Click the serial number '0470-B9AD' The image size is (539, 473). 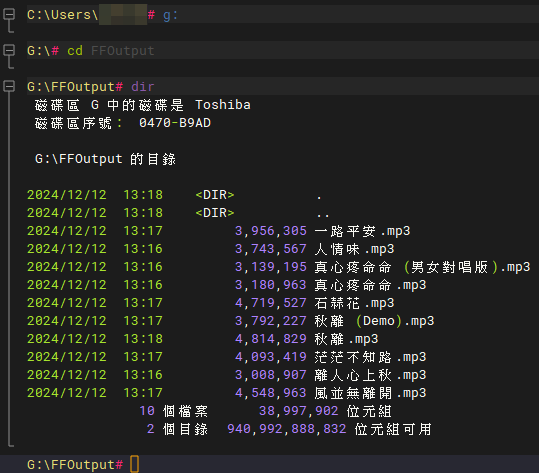click(x=175, y=123)
